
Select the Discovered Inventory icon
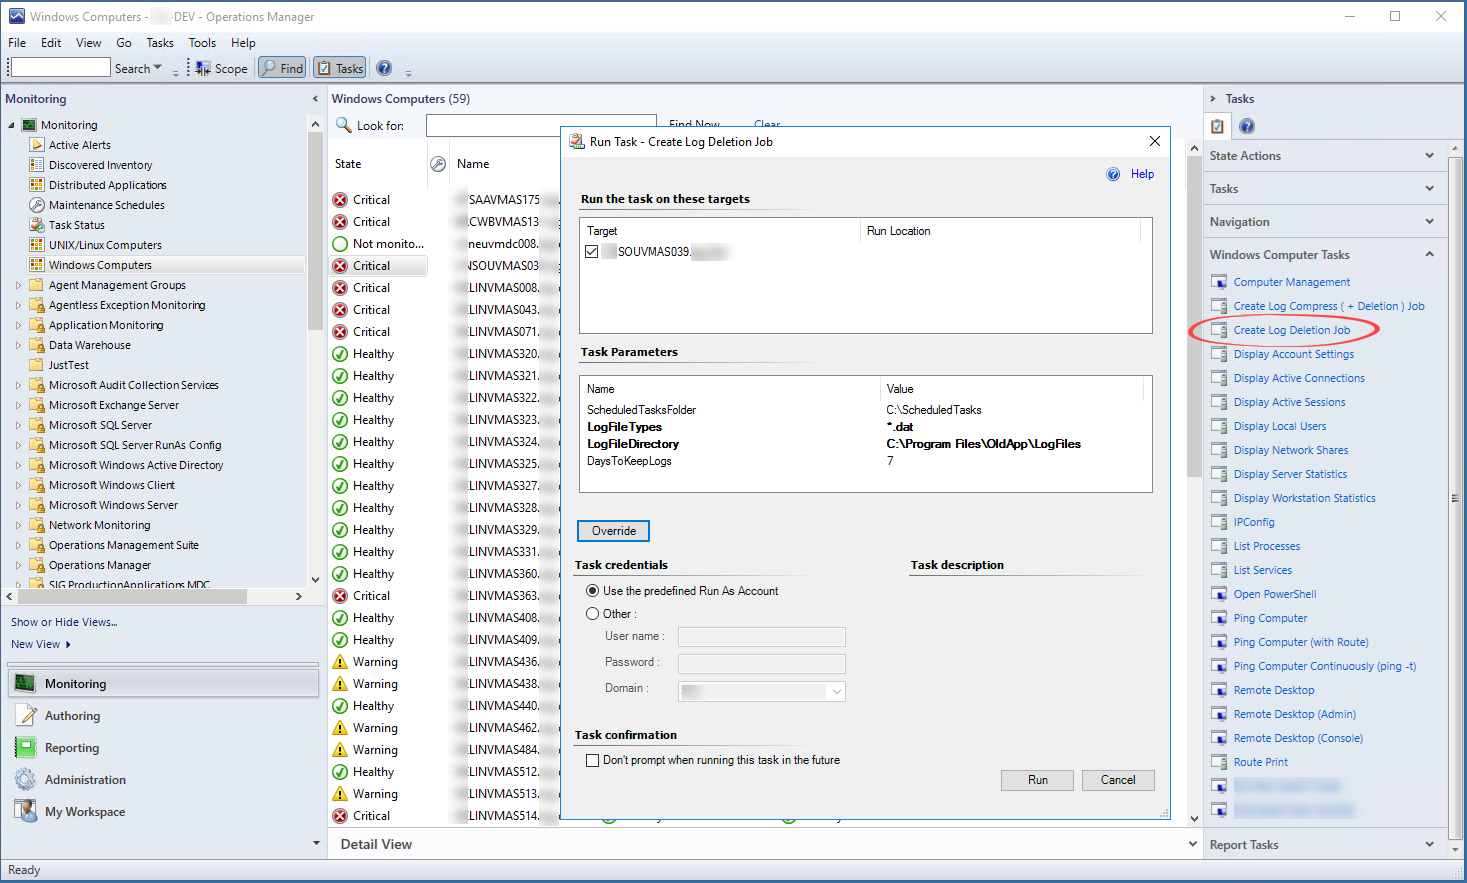click(37, 165)
